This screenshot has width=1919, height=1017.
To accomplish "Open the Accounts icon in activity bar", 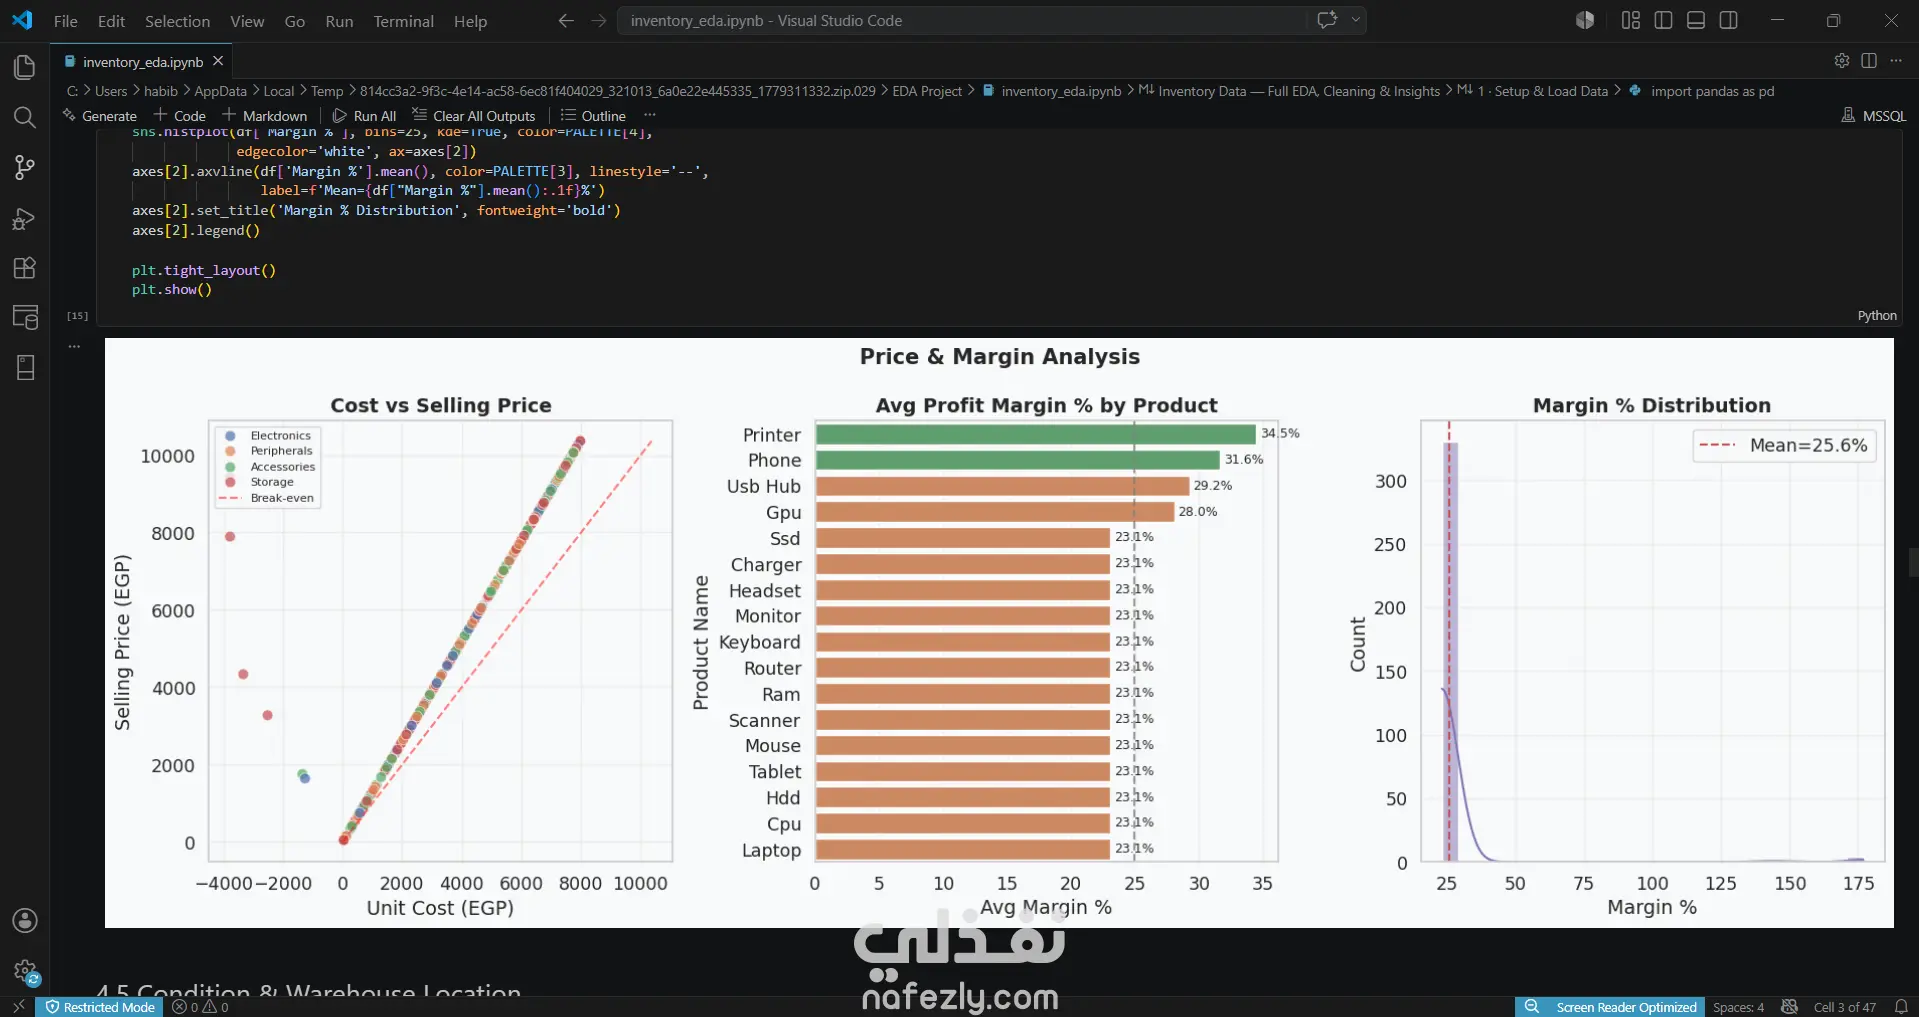I will [x=25, y=921].
